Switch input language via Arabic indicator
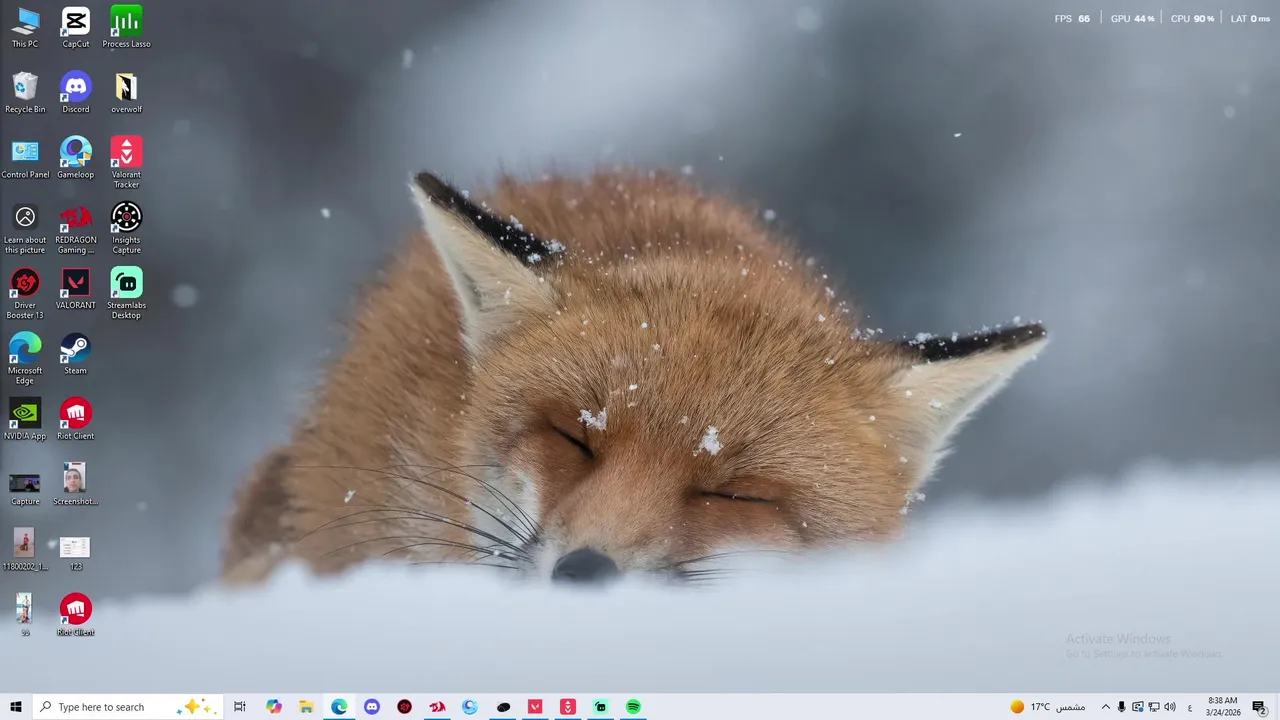Screen dimensions: 1280x720 pyautogui.click(x=1190, y=707)
